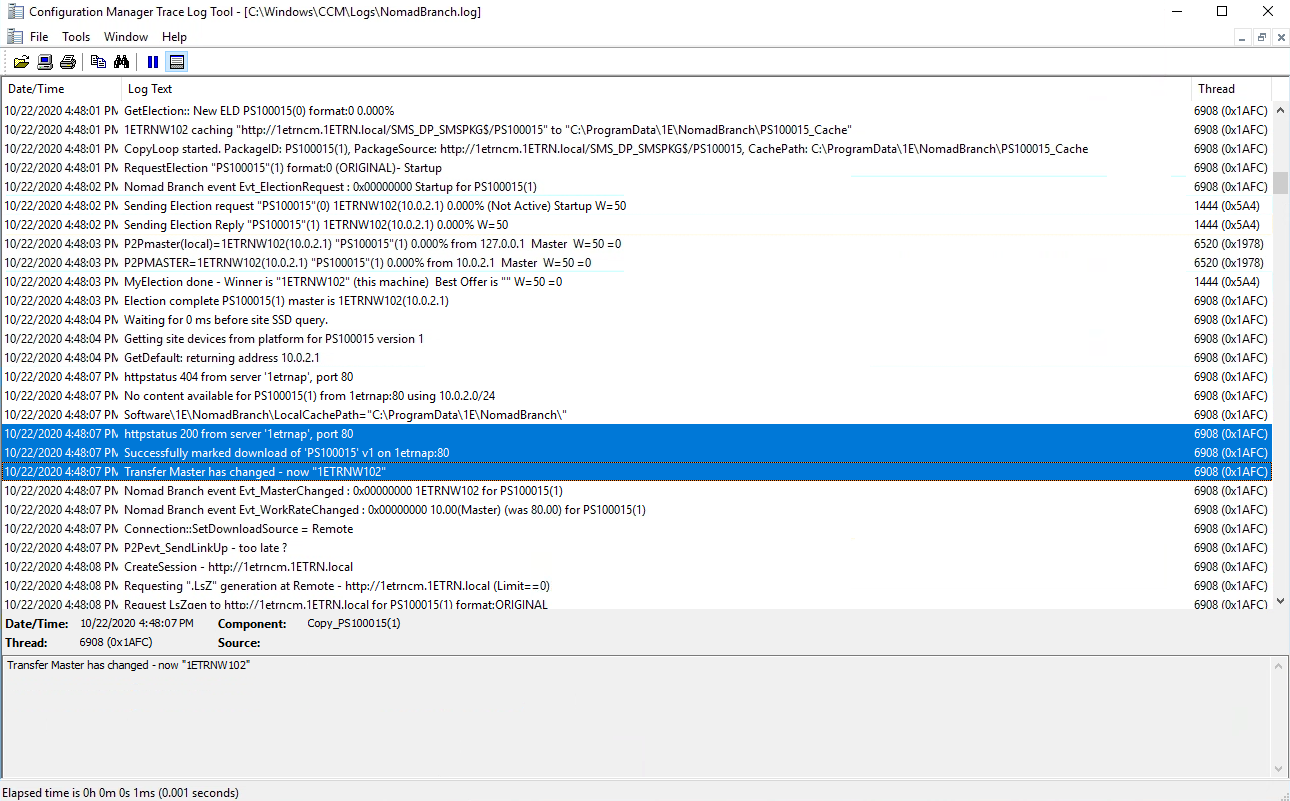Sort by the Date/Time column header
Image resolution: width=1290 pixels, height=801 pixels.
[60, 89]
